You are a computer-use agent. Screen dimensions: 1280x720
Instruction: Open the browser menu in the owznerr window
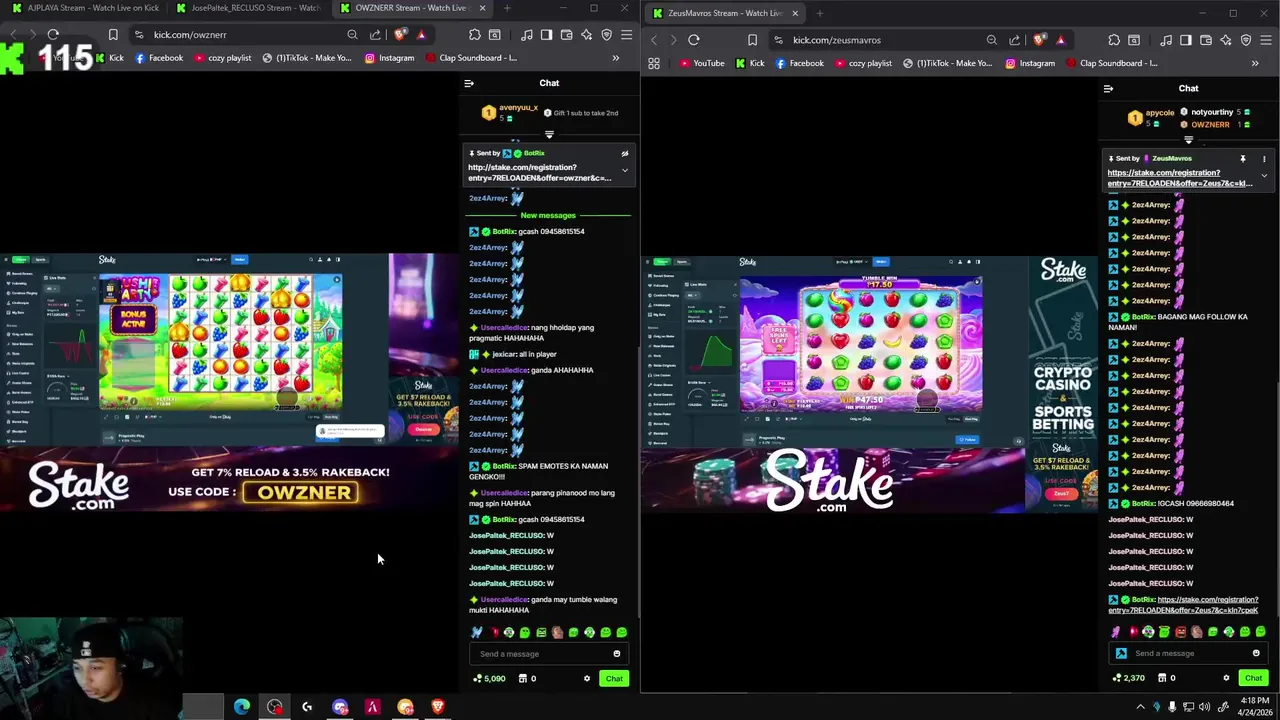626,35
